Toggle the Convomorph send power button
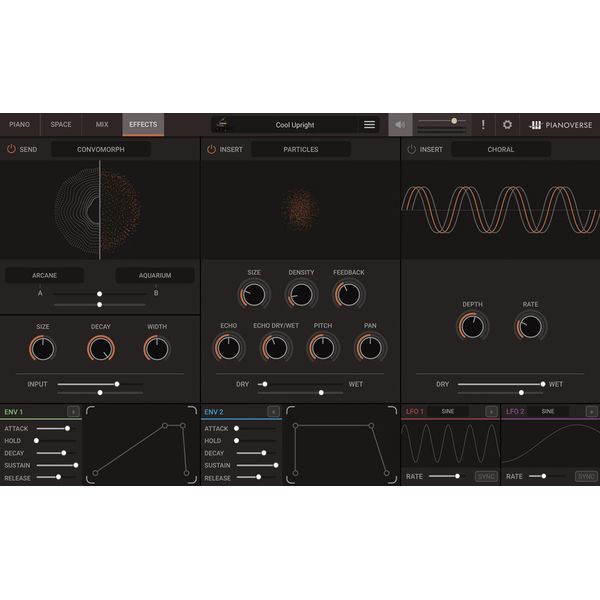The height and width of the screenshot is (600, 600). [x=11, y=149]
